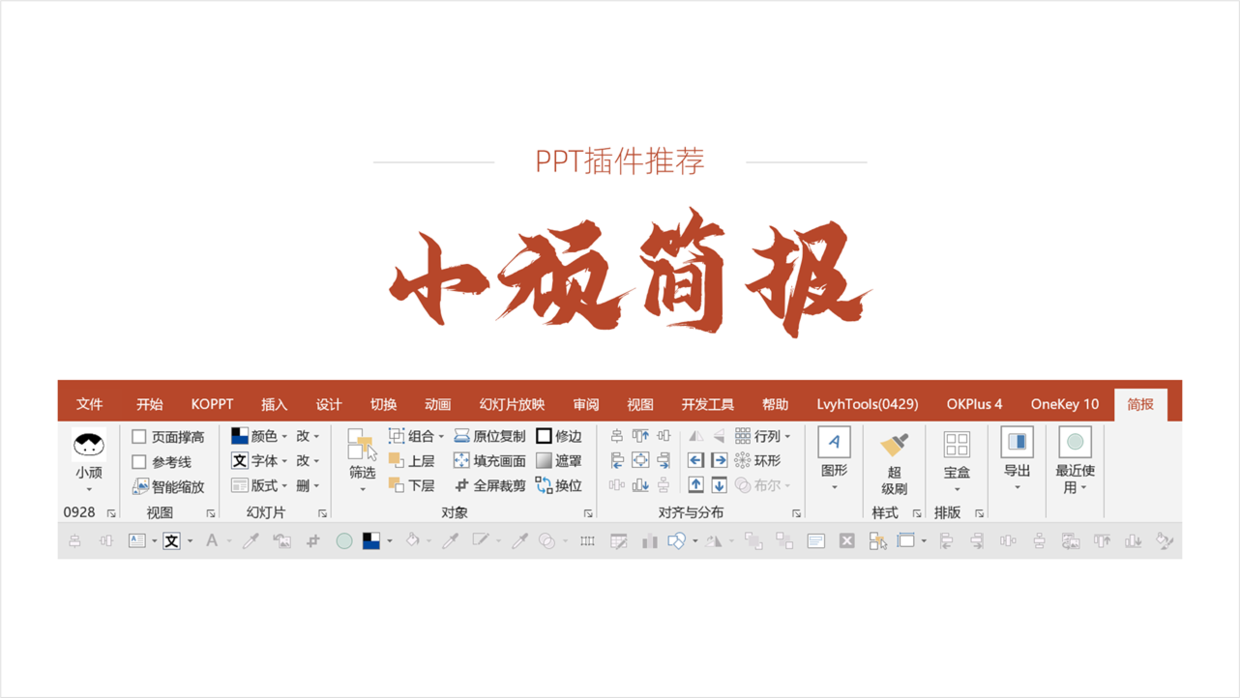Click the 环形 circular layout tool
Image resolution: width=1240 pixels, height=698 pixels.
click(x=757, y=461)
